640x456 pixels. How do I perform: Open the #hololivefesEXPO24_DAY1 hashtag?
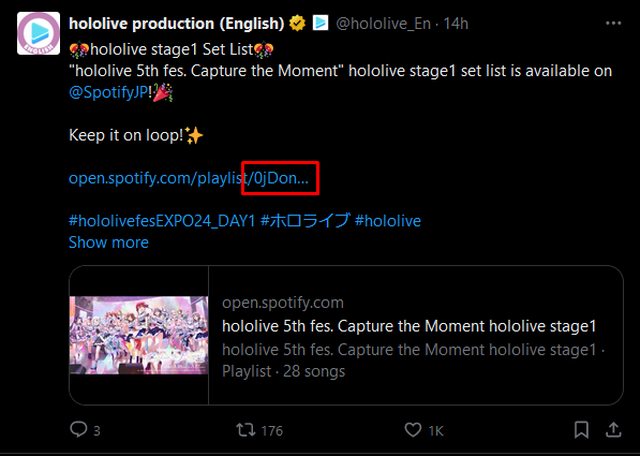click(x=162, y=220)
